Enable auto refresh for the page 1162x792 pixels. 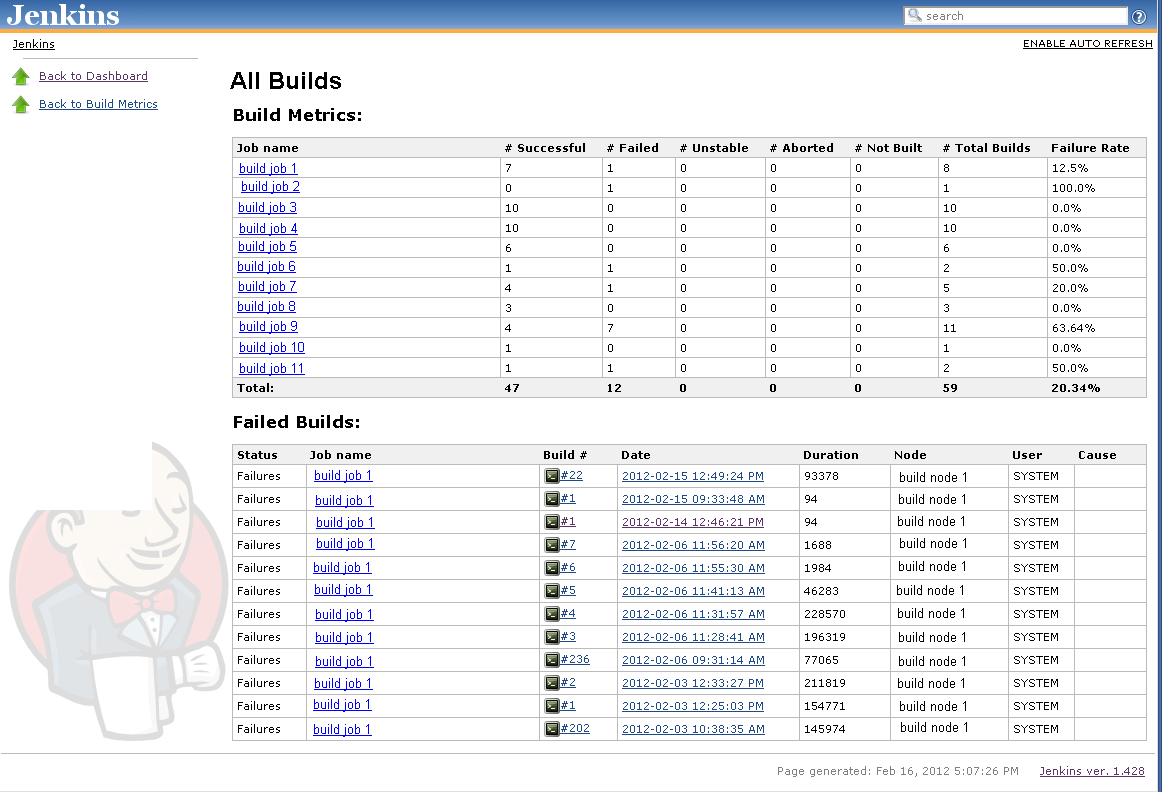[x=1087, y=44]
